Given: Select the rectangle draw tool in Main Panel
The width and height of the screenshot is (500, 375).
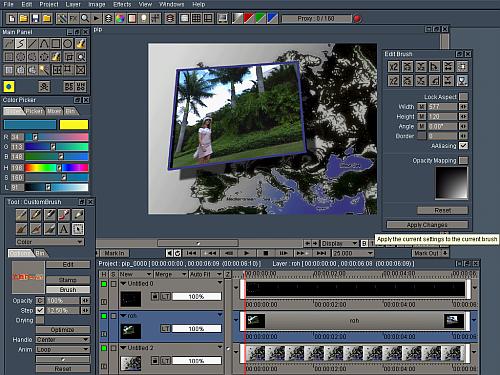Looking at the screenshot, I should [56, 44].
